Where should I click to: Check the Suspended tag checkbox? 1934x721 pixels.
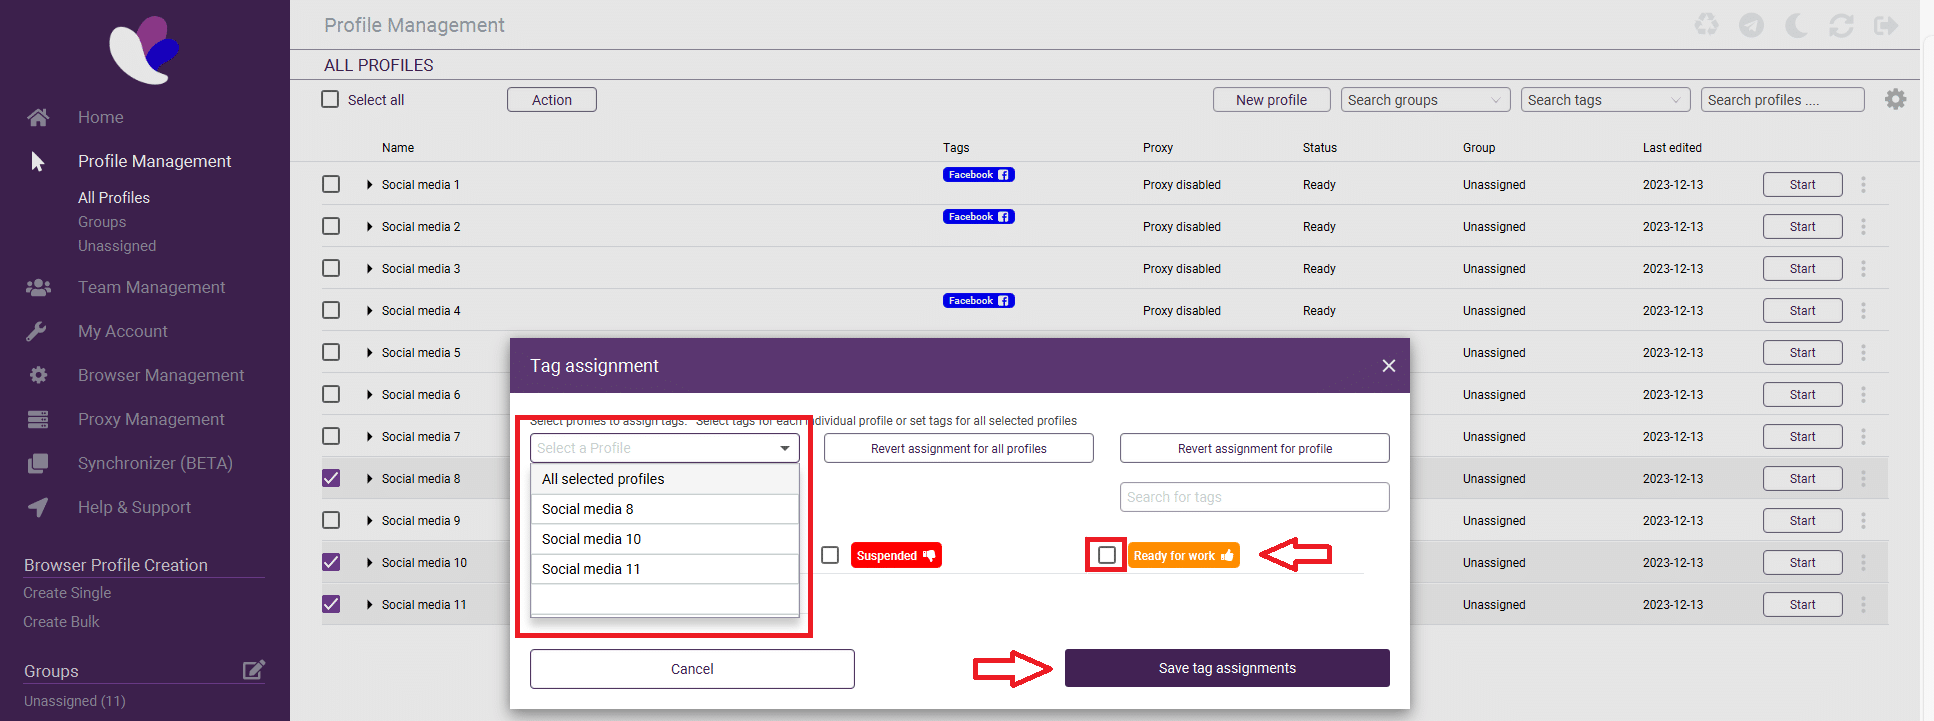830,555
